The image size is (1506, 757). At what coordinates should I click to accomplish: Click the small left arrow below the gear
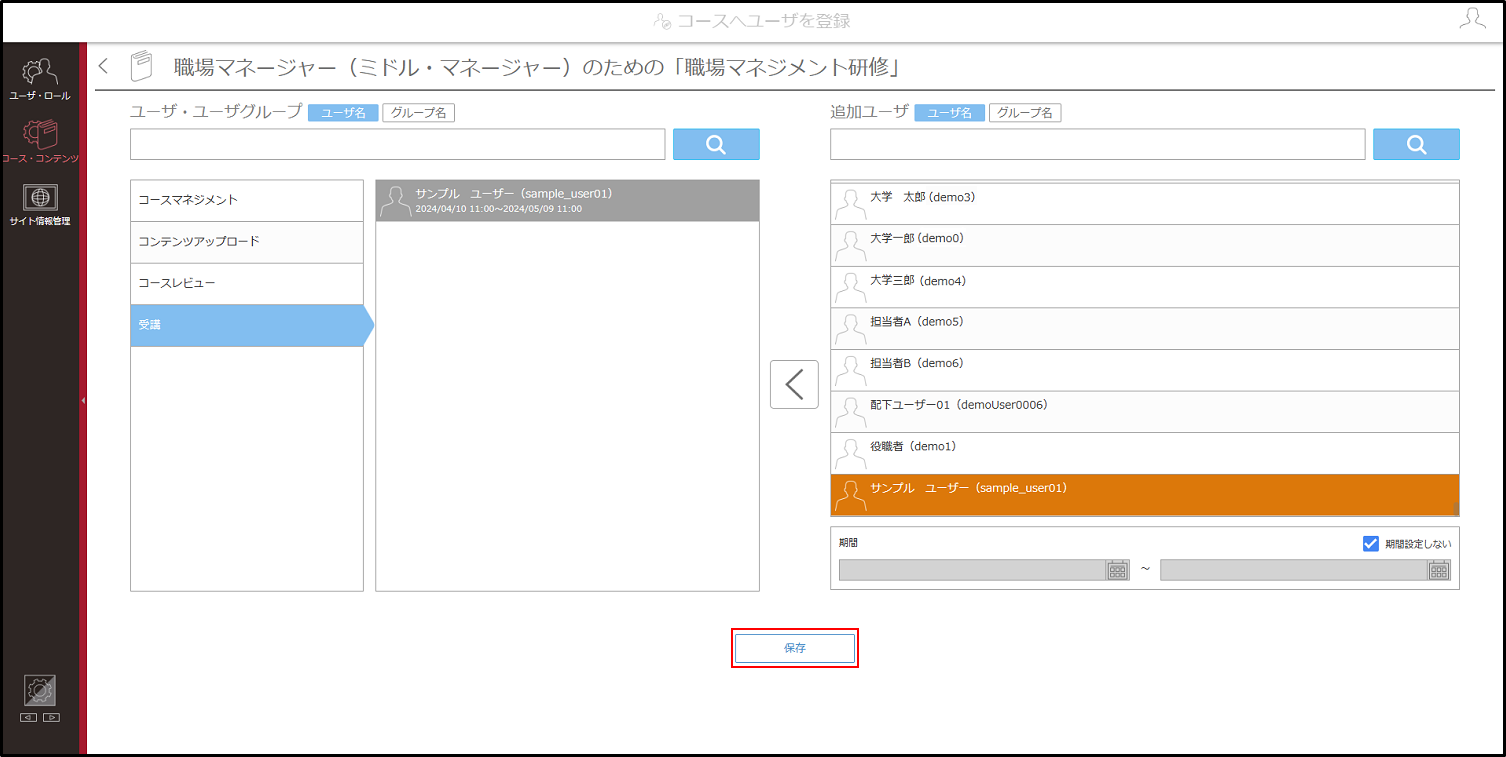click(28, 717)
